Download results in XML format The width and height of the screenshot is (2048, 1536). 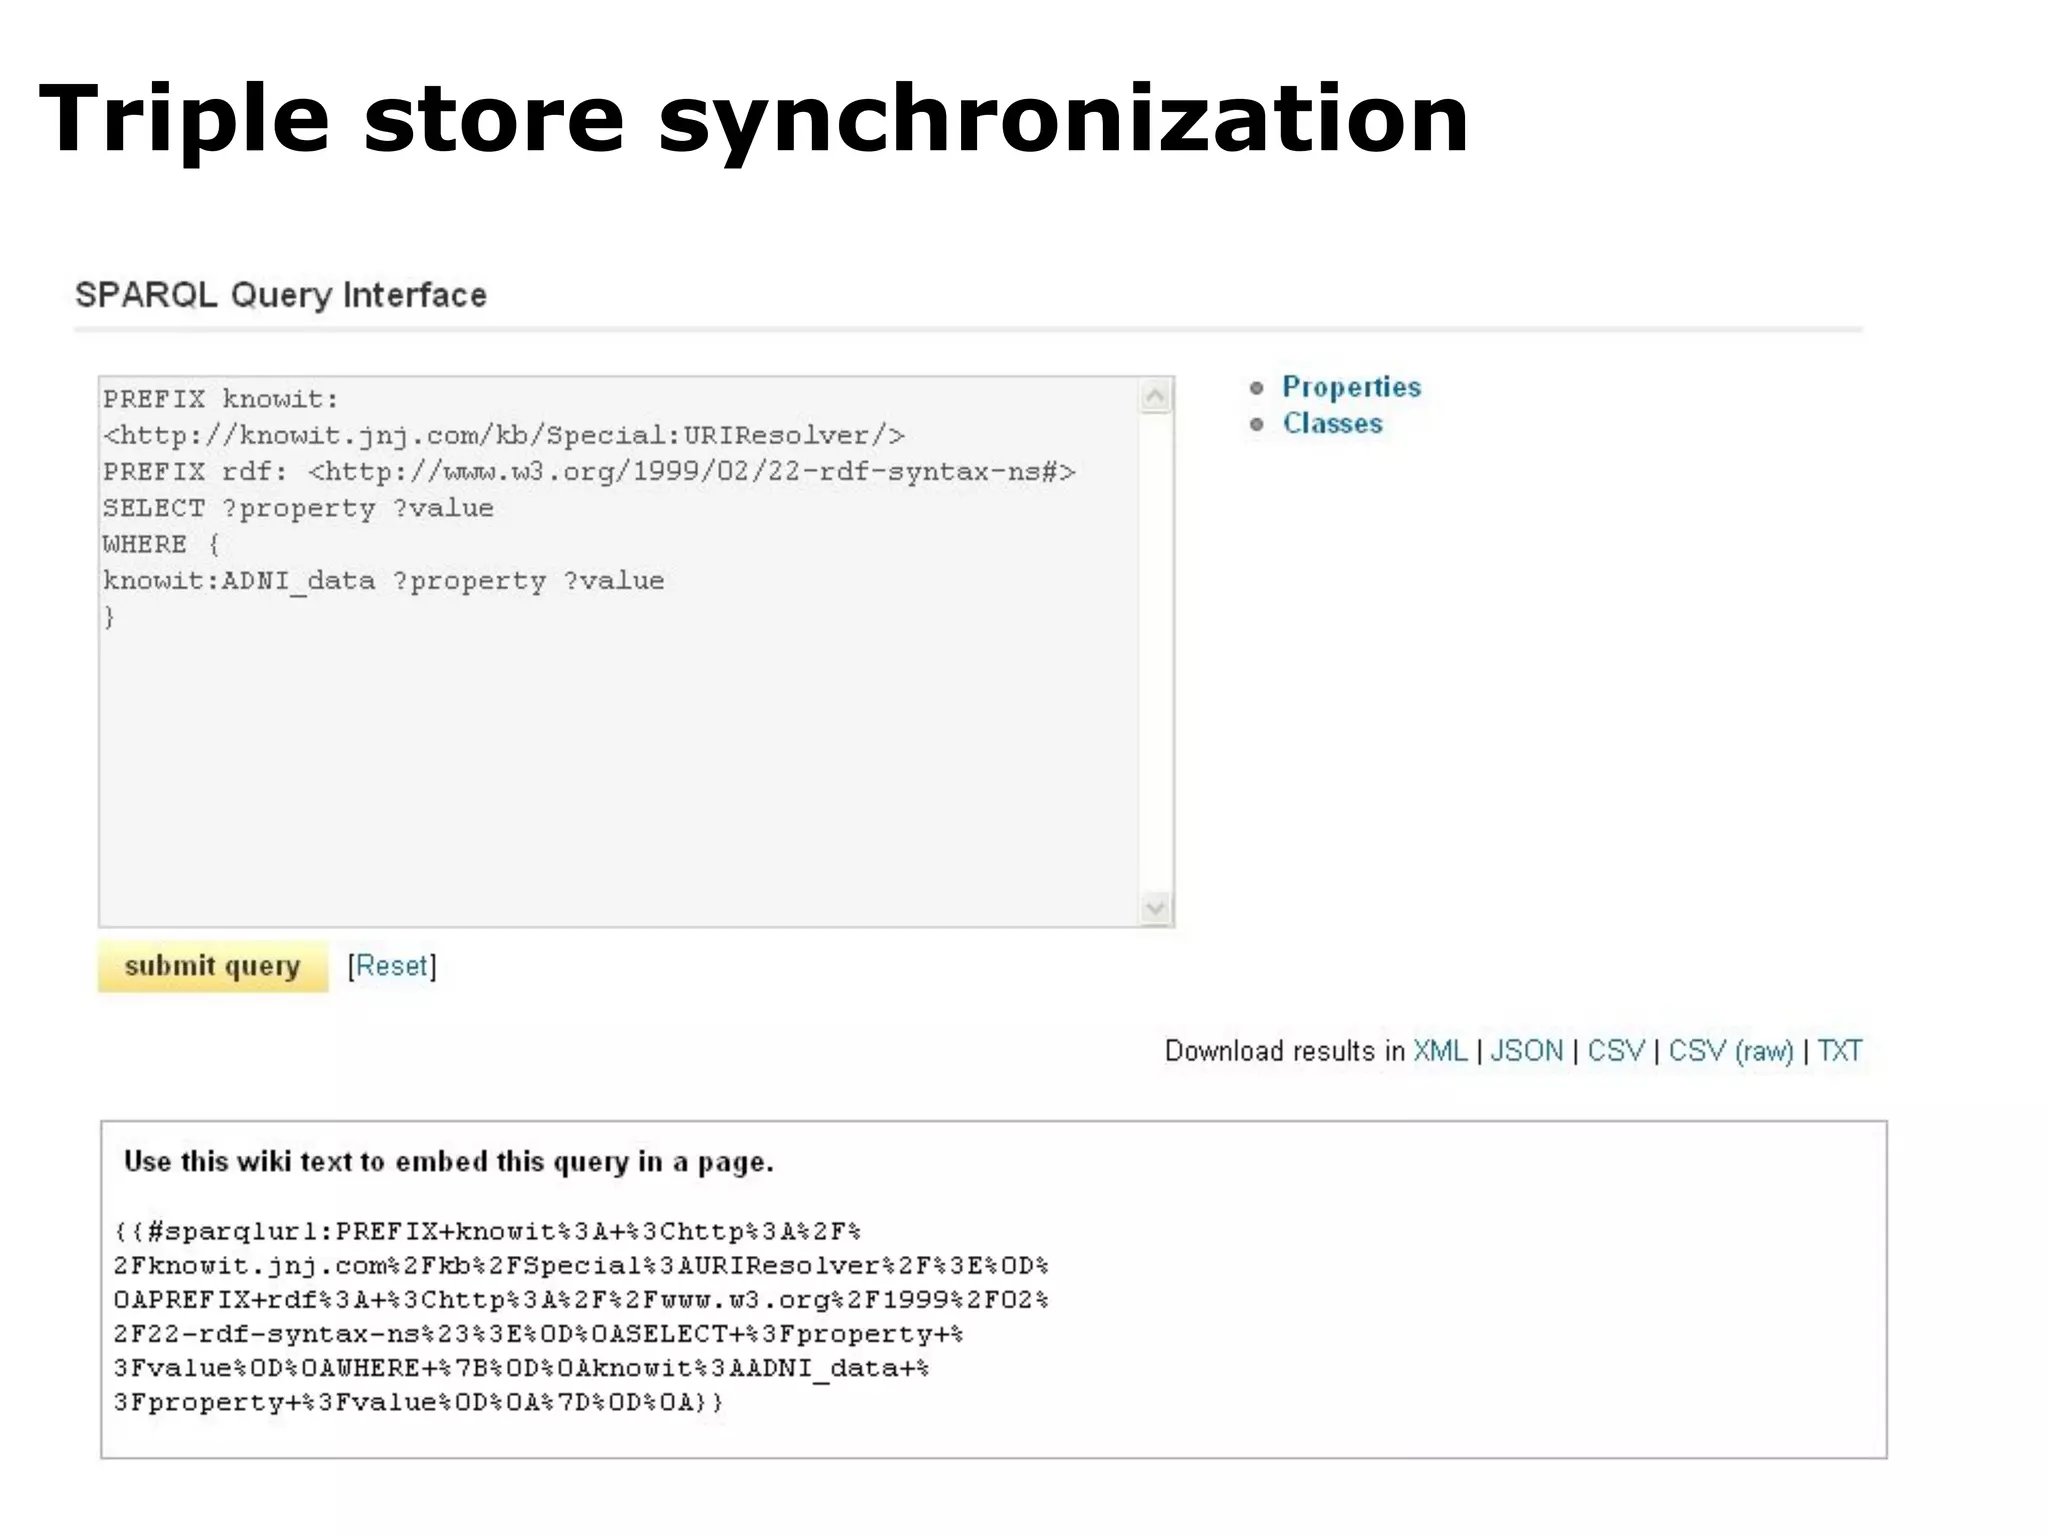pos(1439,1051)
